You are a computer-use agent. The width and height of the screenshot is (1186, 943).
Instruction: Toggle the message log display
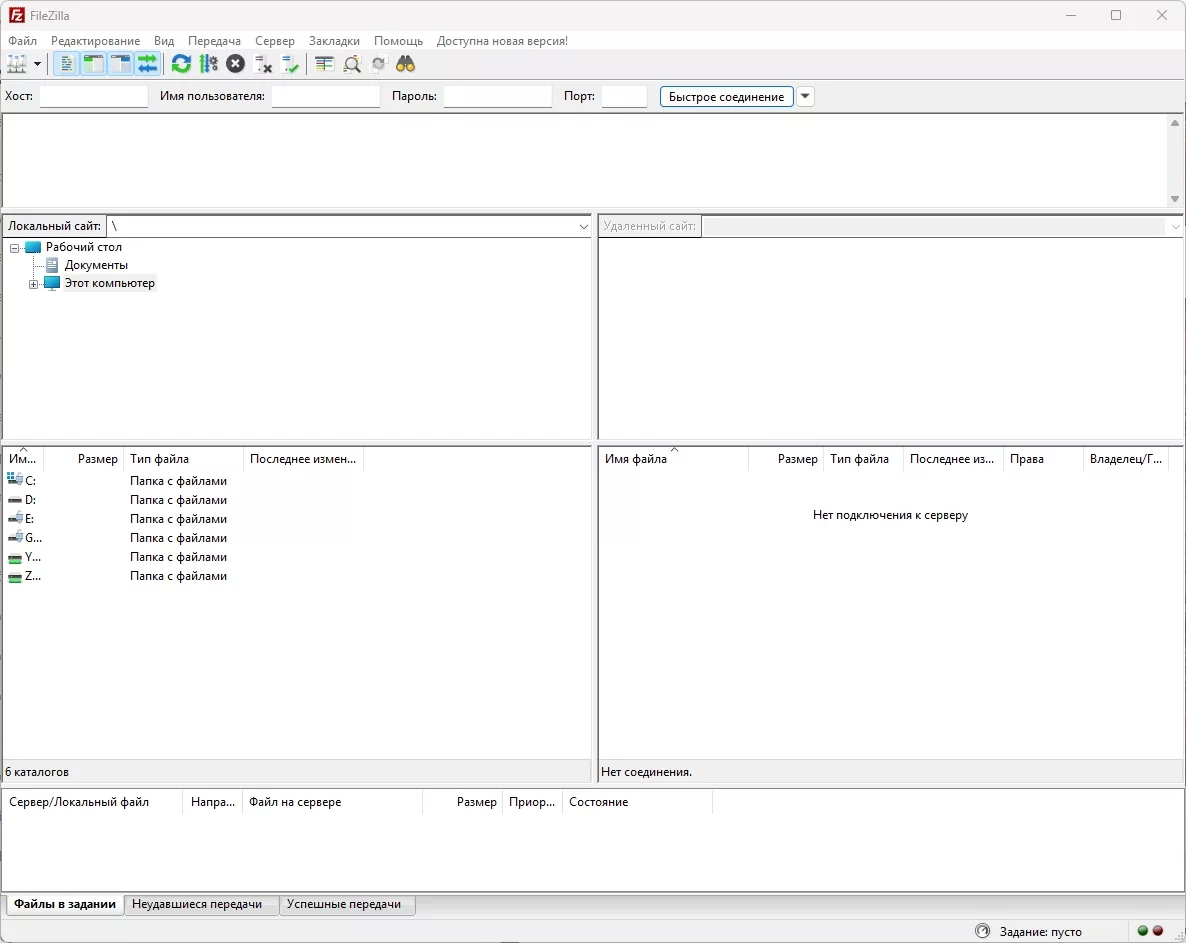point(66,64)
